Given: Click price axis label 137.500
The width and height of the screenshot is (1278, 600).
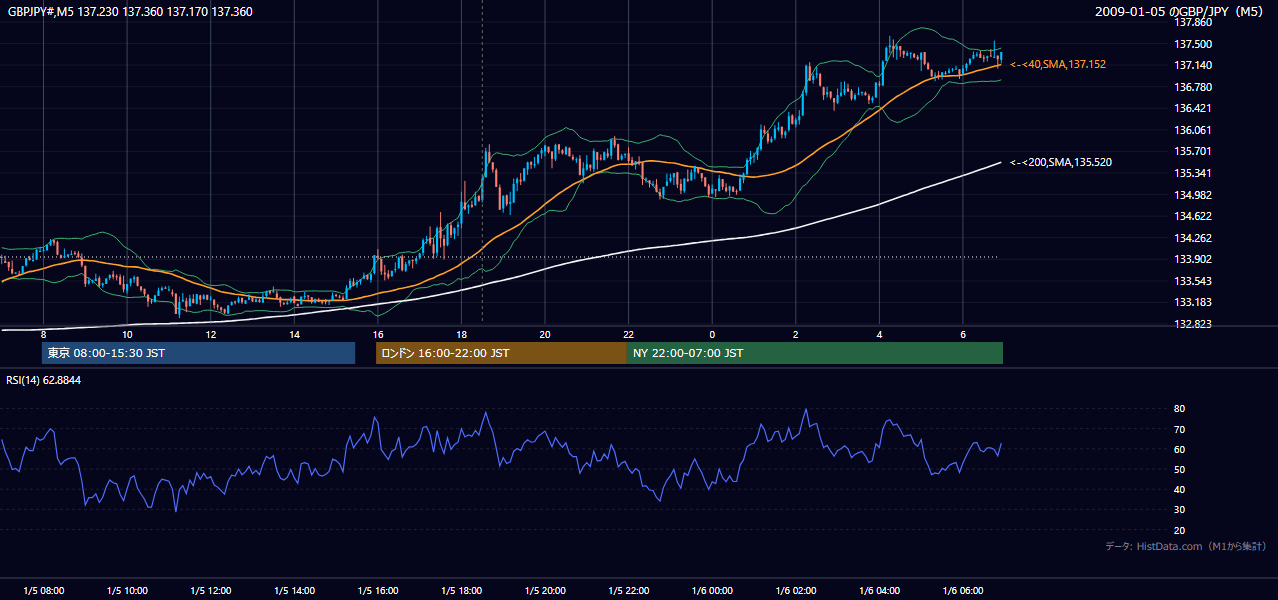Looking at the screenshot, I should 1192,44.
